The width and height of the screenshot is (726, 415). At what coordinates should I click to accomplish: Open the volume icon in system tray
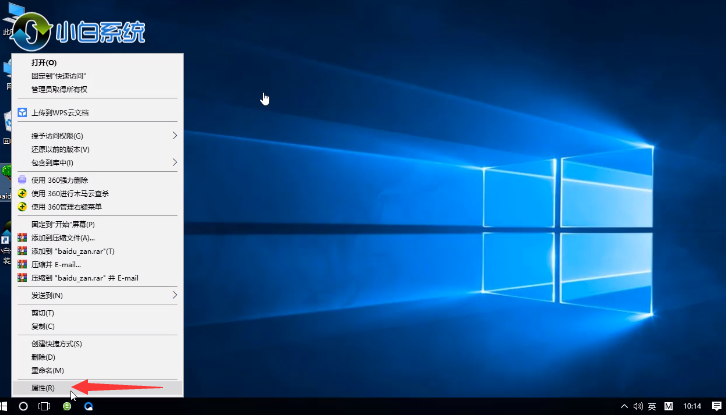coord(637,407)
